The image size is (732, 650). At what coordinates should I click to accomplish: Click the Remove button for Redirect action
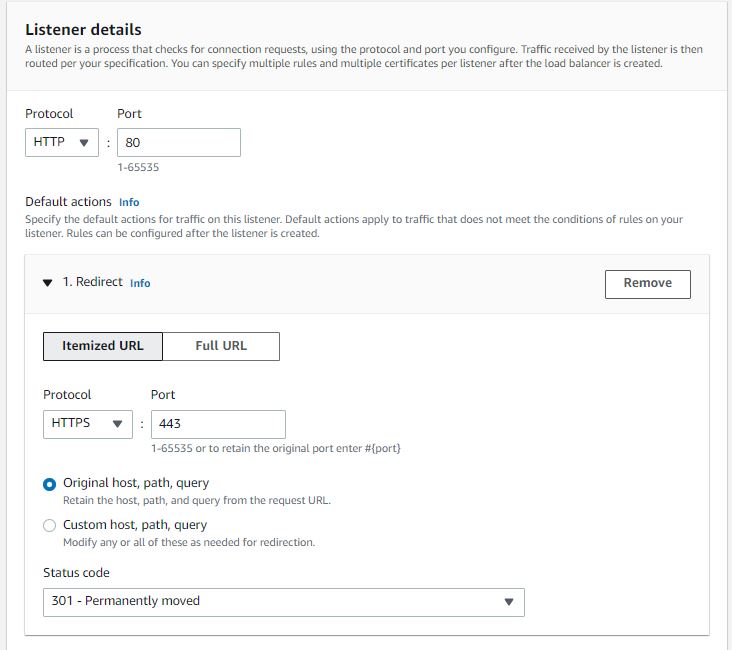[648, 284]
